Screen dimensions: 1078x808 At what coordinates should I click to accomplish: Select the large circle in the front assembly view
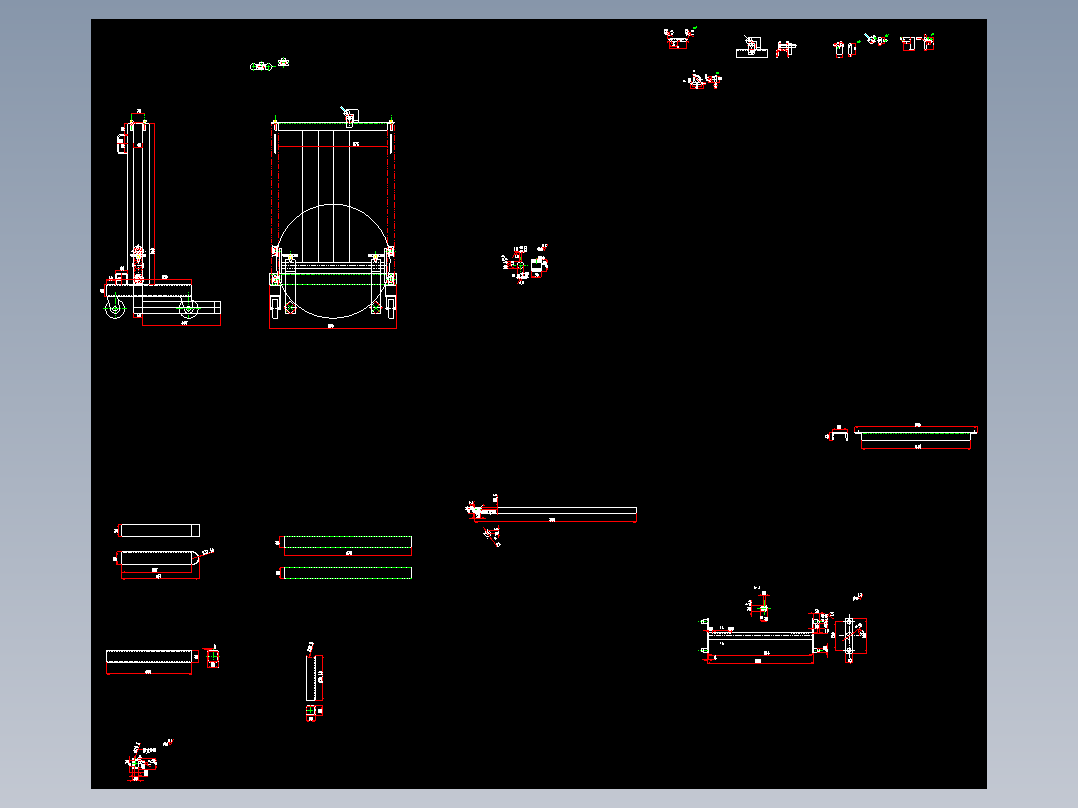click(333, 261)
